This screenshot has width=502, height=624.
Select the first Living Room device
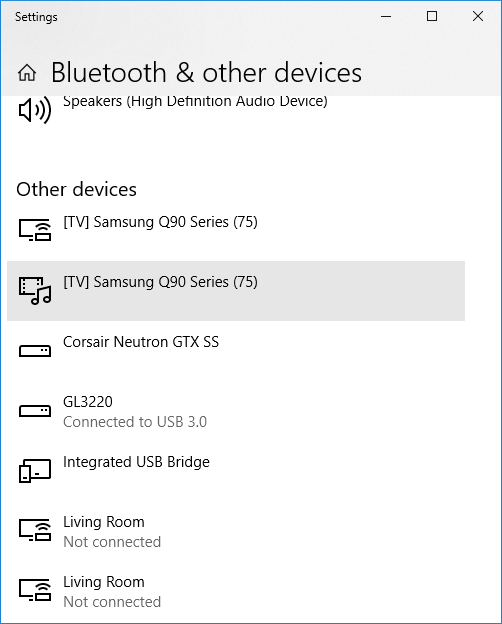pos(236,531)
